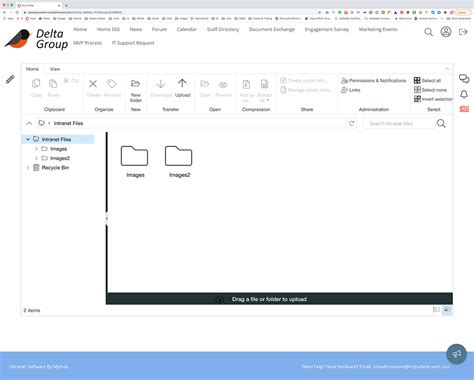Open the chat bubbles icon

pyautogui.click(x=464, y=79)
